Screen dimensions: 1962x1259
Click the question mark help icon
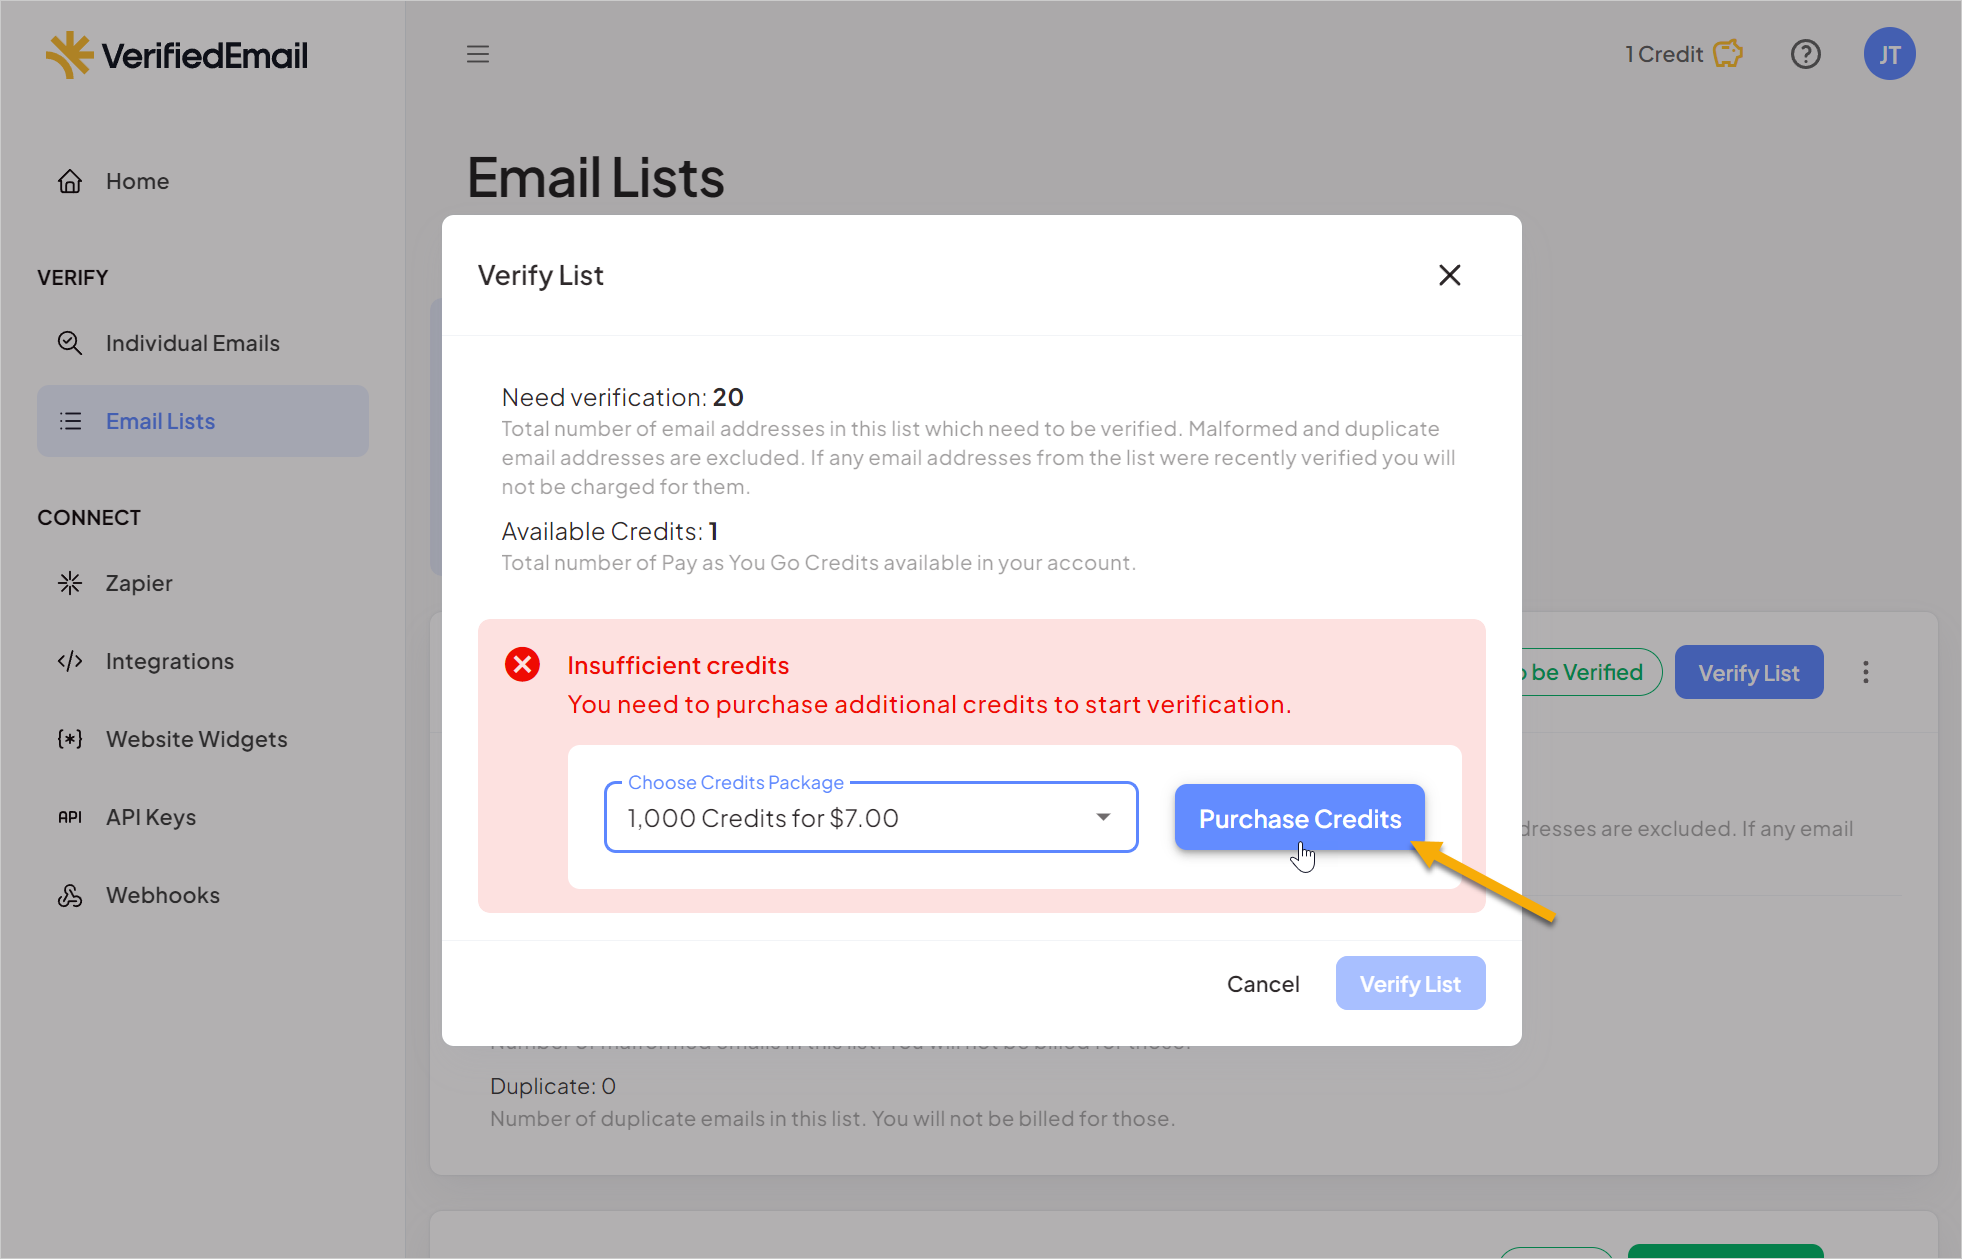pos(1806,54)
